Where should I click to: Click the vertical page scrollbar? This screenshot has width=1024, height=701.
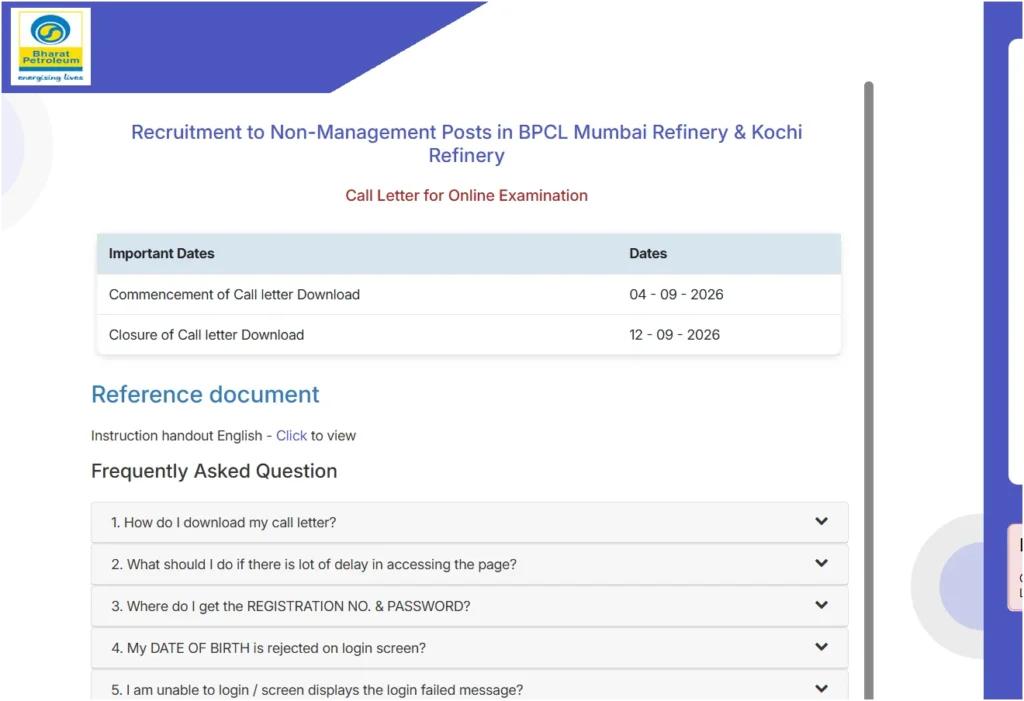pyautogui.click(x=869, y=390)
